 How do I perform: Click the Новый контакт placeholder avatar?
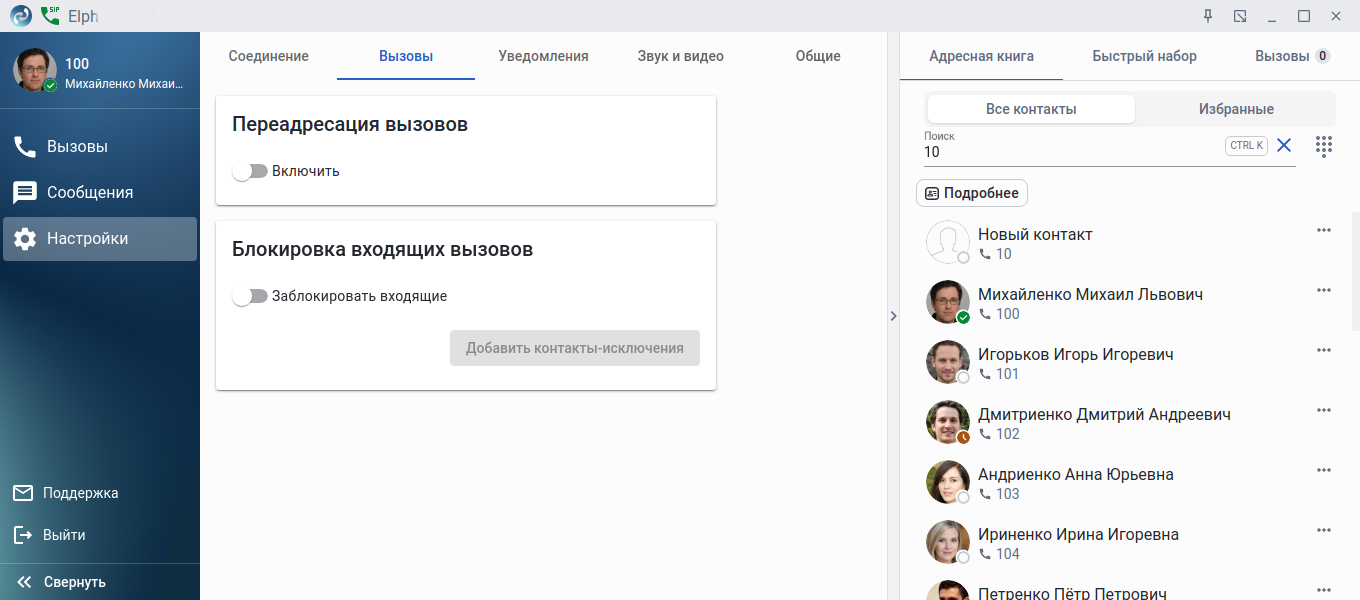(x=948, y=242)
